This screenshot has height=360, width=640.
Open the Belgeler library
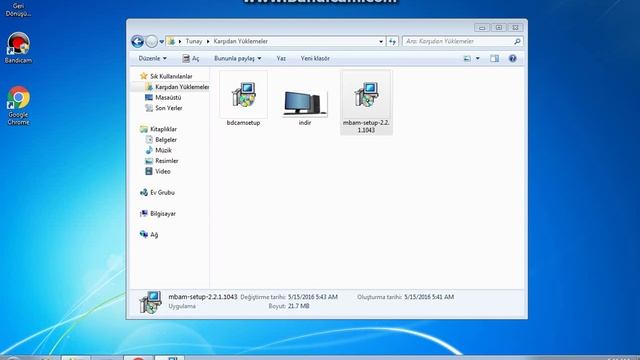166,140
